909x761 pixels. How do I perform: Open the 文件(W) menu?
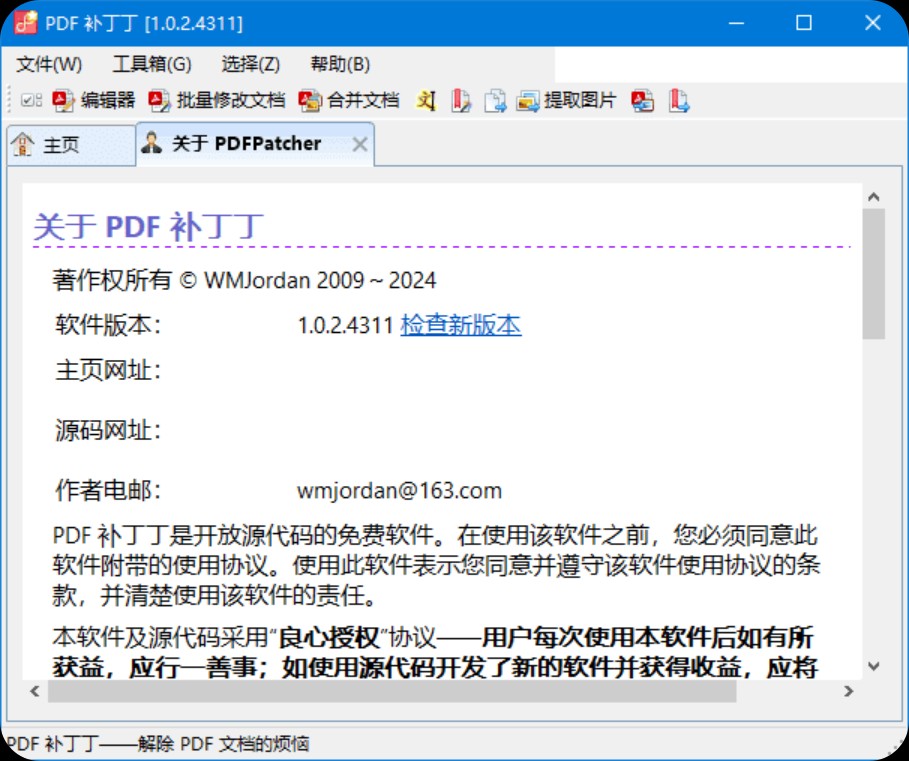(x=49, y=64)
